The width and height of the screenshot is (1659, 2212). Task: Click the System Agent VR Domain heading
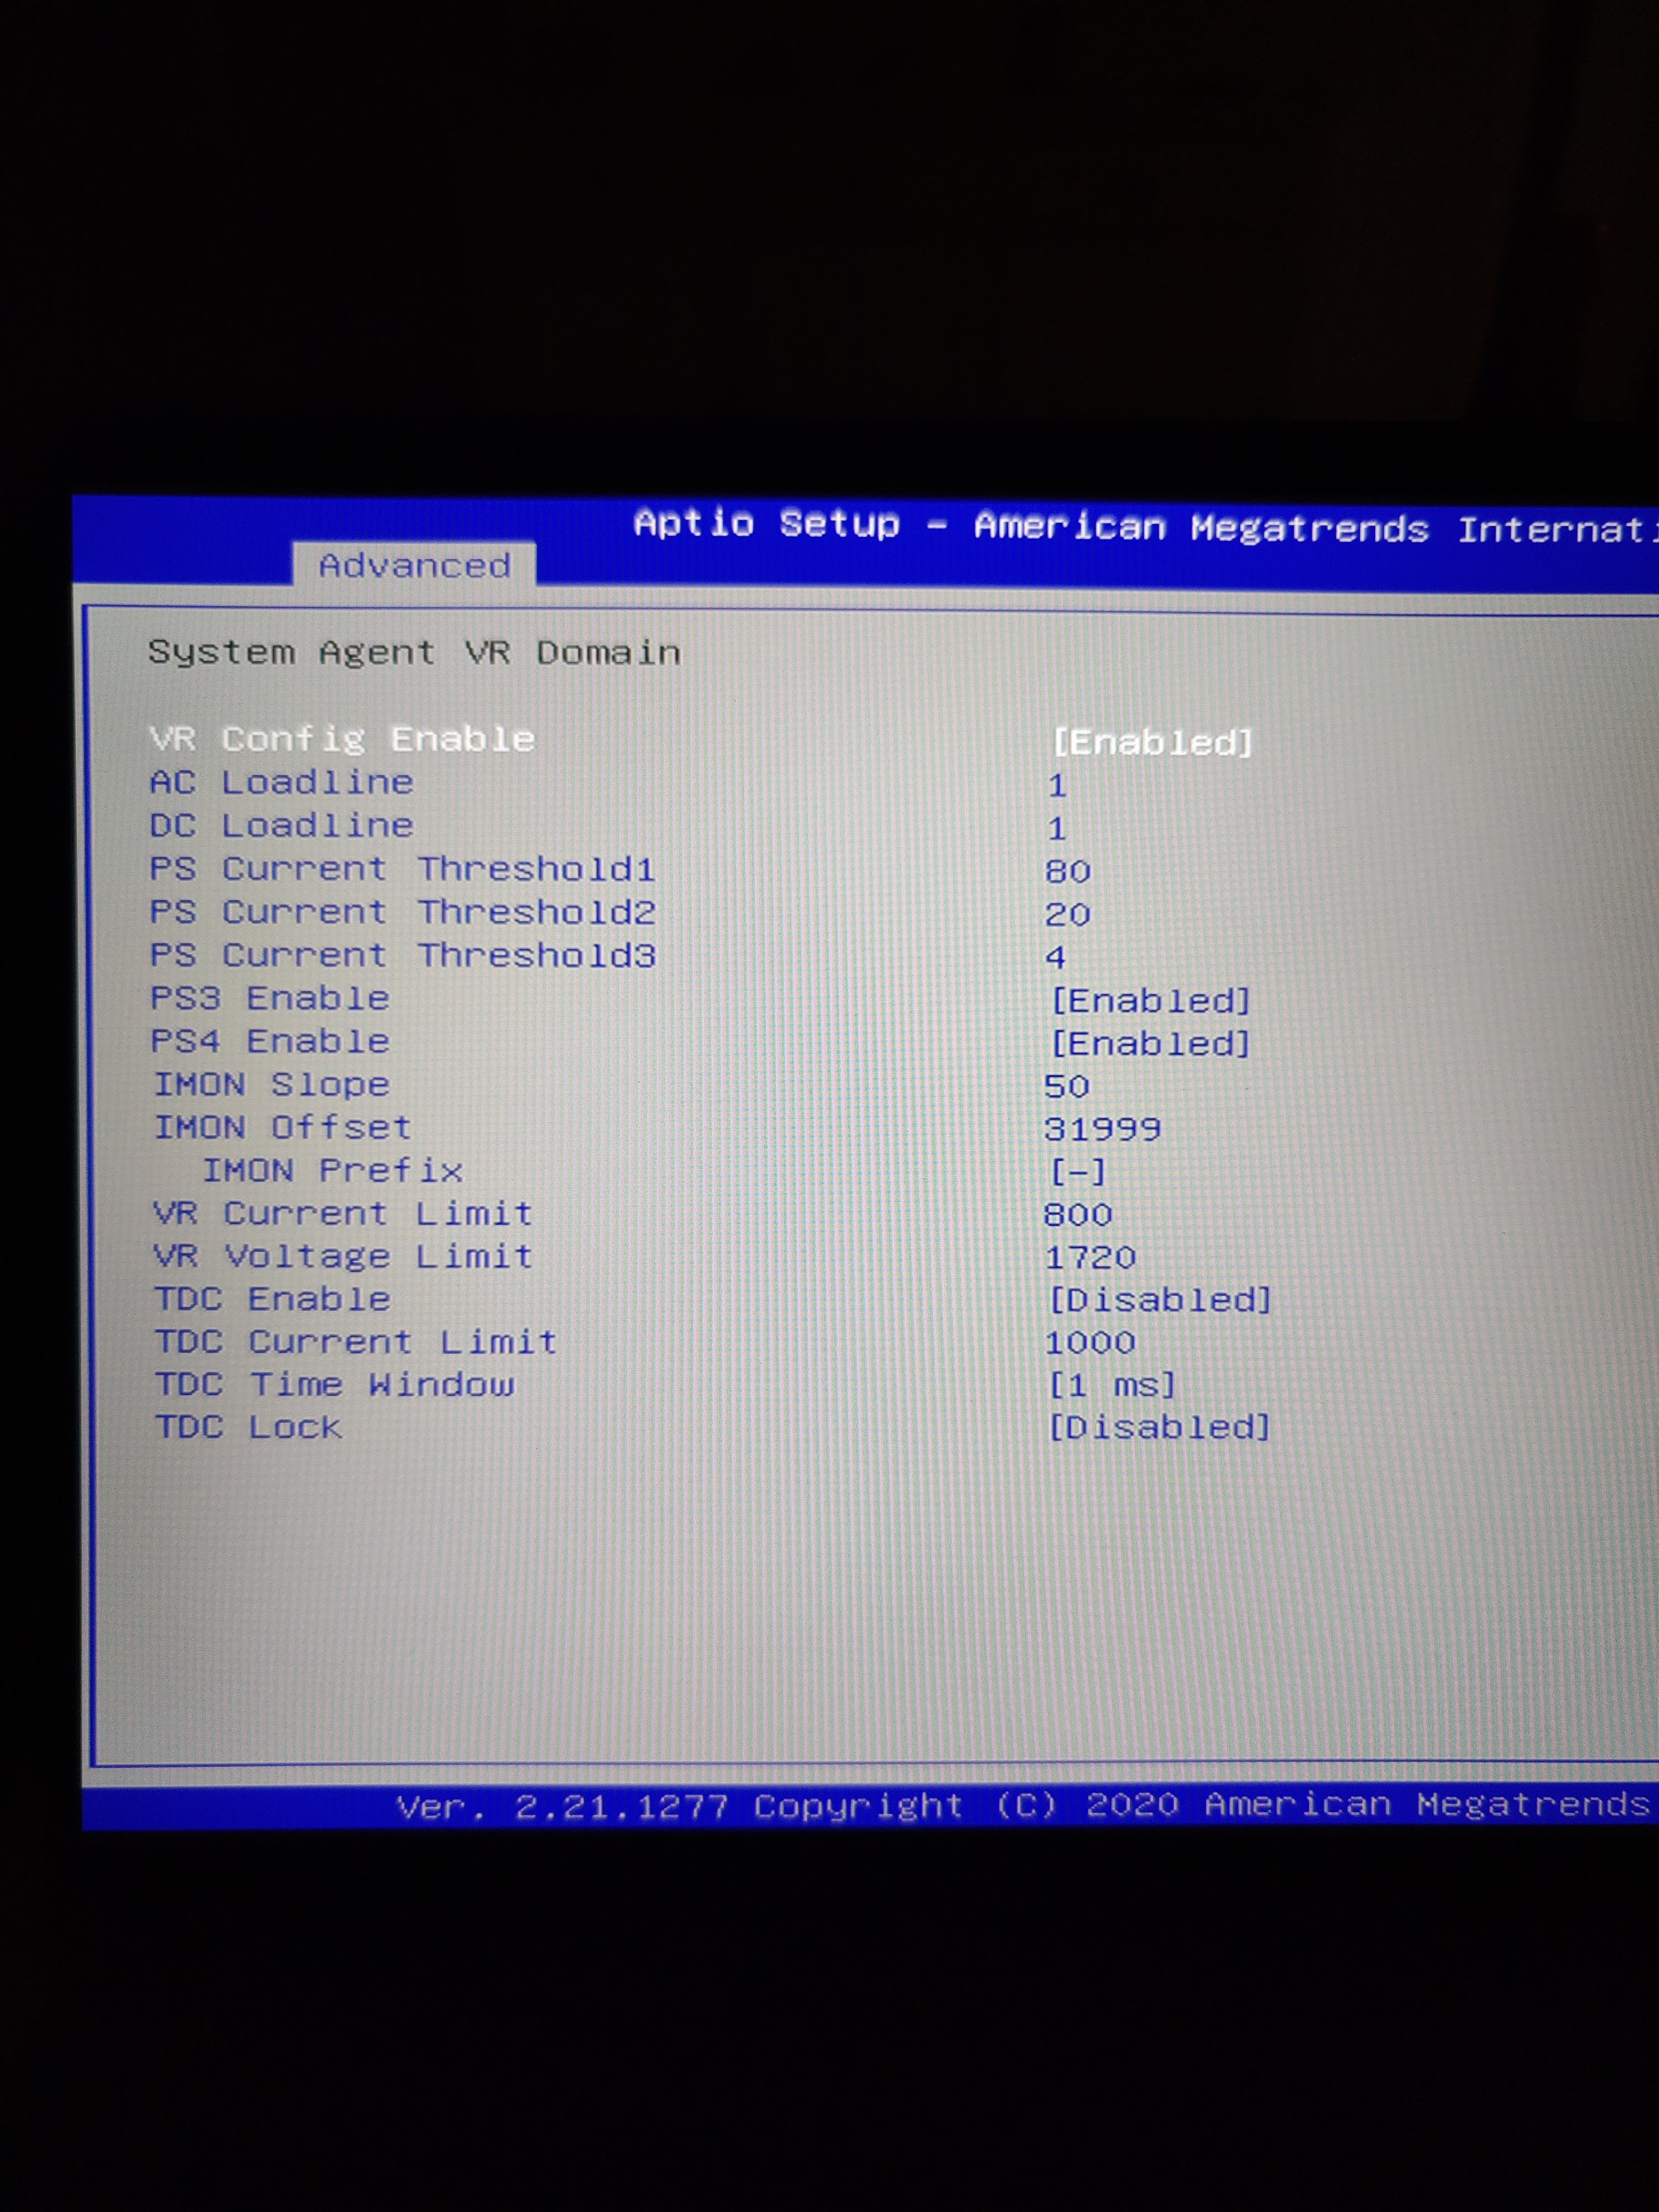point(414,652)
